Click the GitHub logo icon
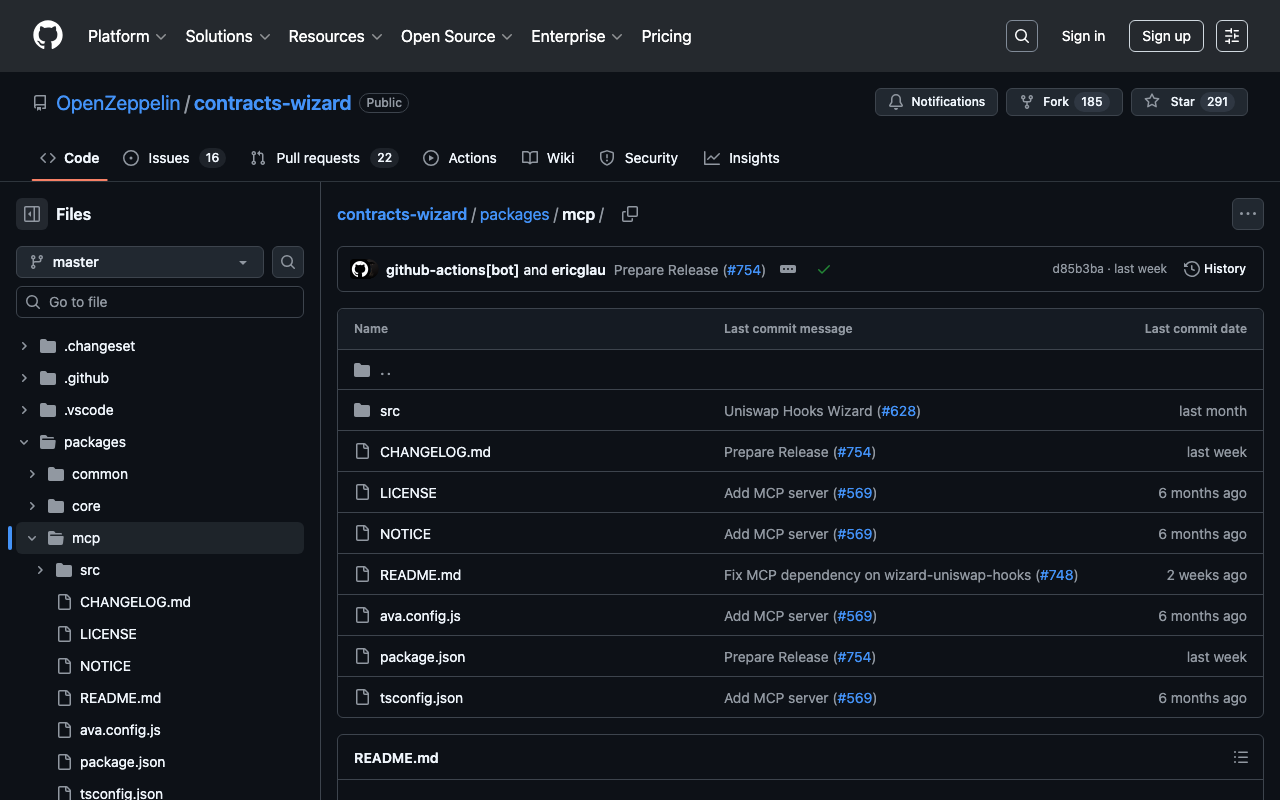1280x800 pixels. 48,36
